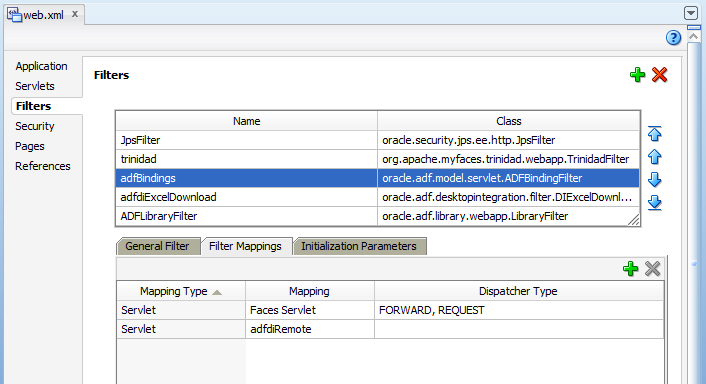This screenshot has height=384, width=706.
Task: Select the web.xml editor tab
Action: tap(44, 15)
